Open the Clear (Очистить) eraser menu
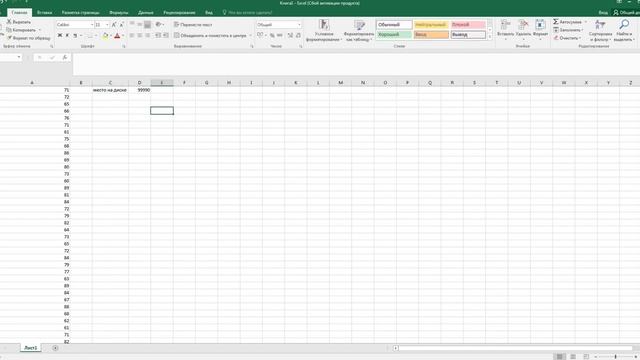The height and width of the screenshot is (360, 640). click(567, 38)
